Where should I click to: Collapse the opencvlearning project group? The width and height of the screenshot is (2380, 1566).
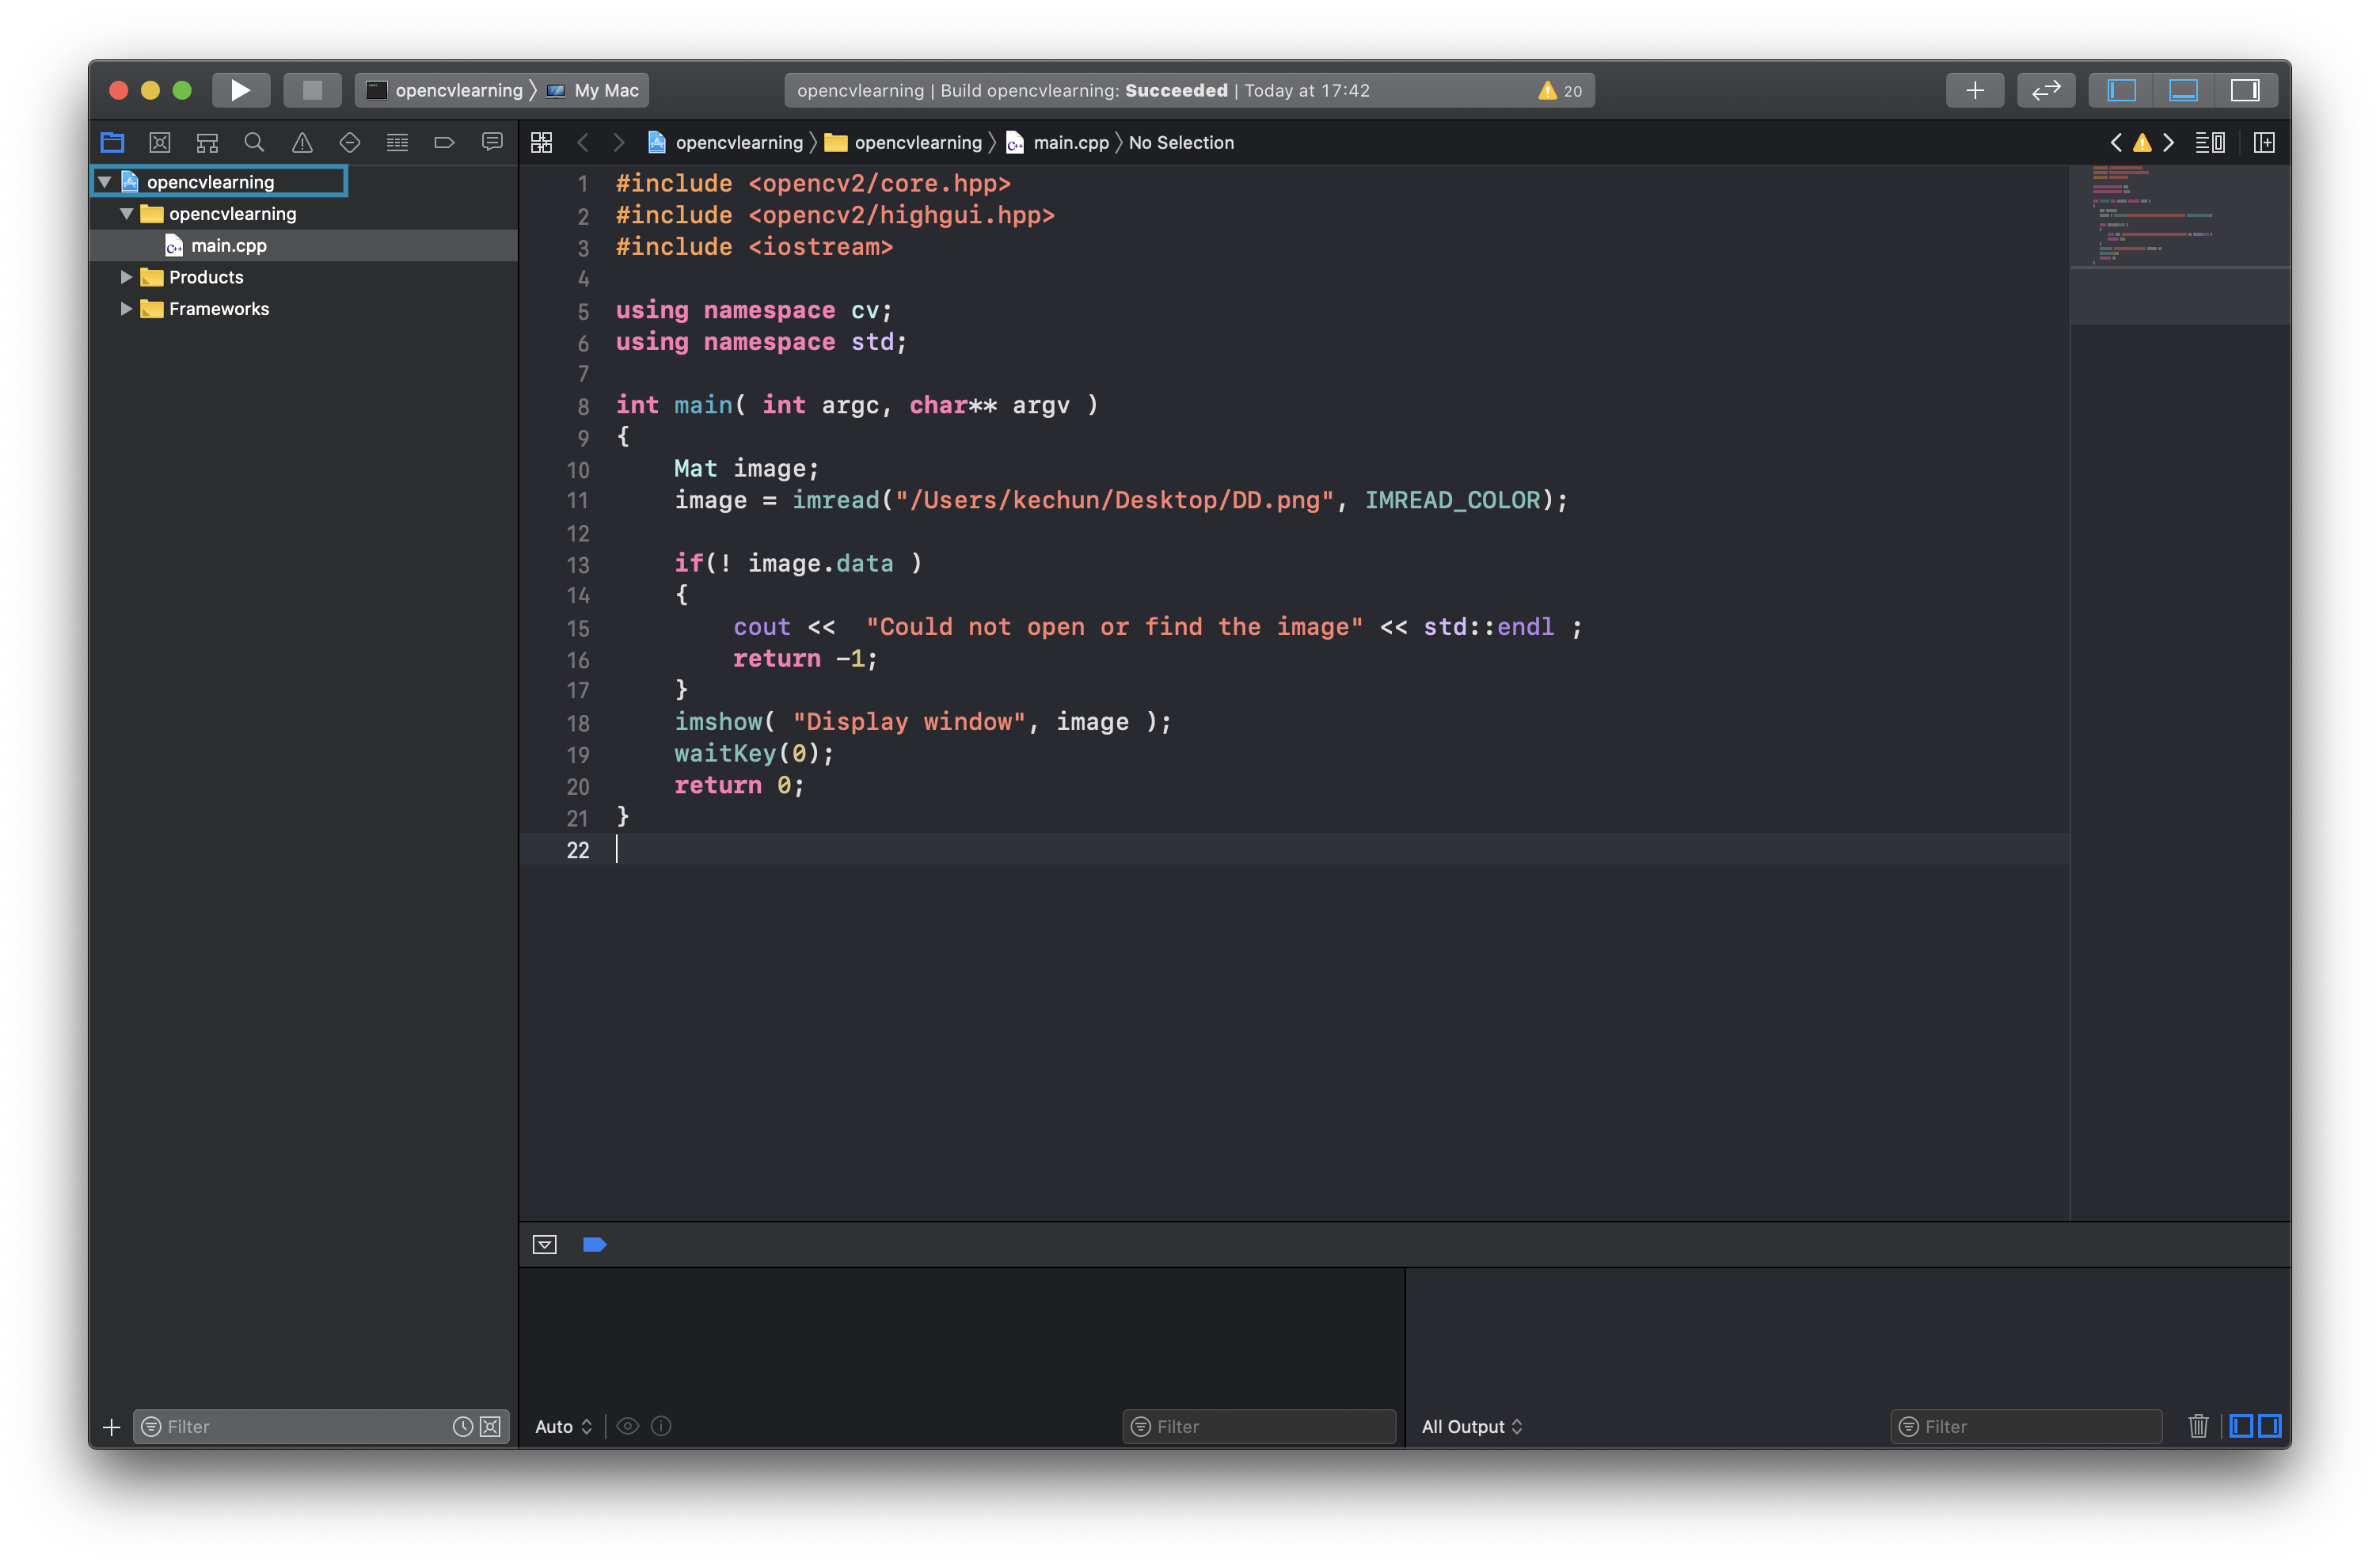[104, 181]
